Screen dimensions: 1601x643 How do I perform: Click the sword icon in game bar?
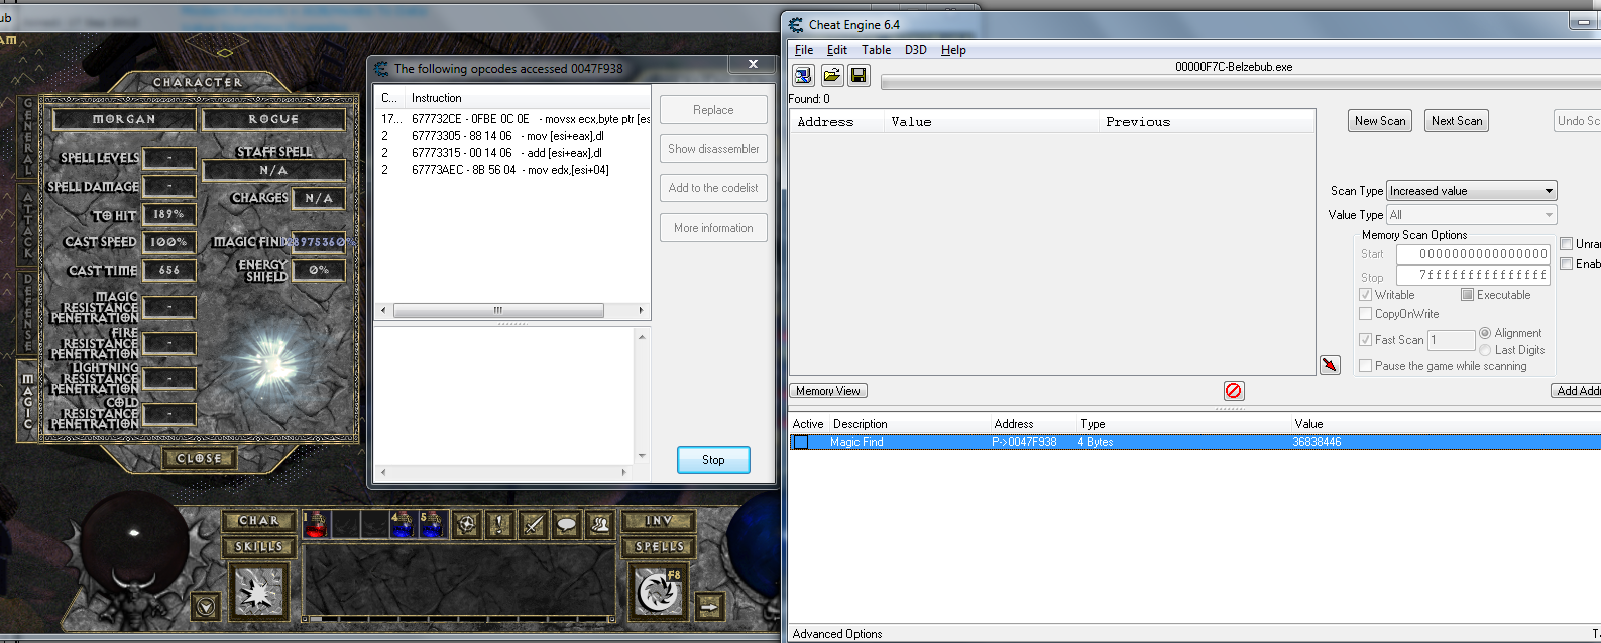(533, 524)
